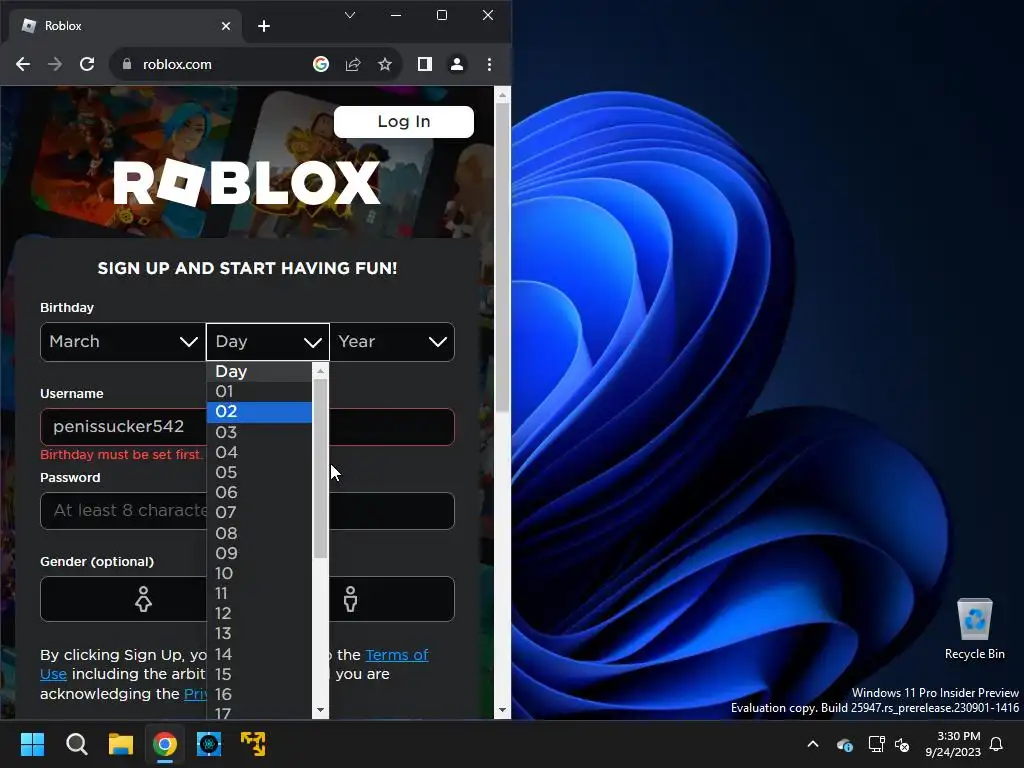Open the Year dropdown
The height and width of the screenshot is (768, 1024).
pos(392,342)
